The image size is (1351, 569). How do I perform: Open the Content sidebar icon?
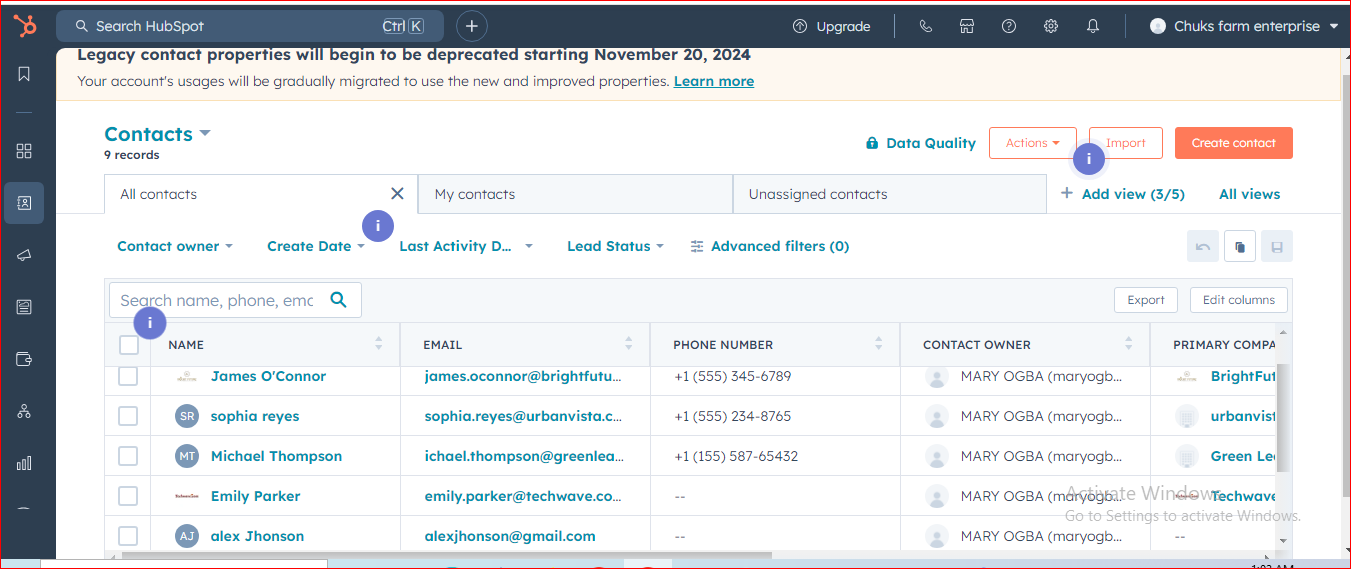tap(24, 307)
